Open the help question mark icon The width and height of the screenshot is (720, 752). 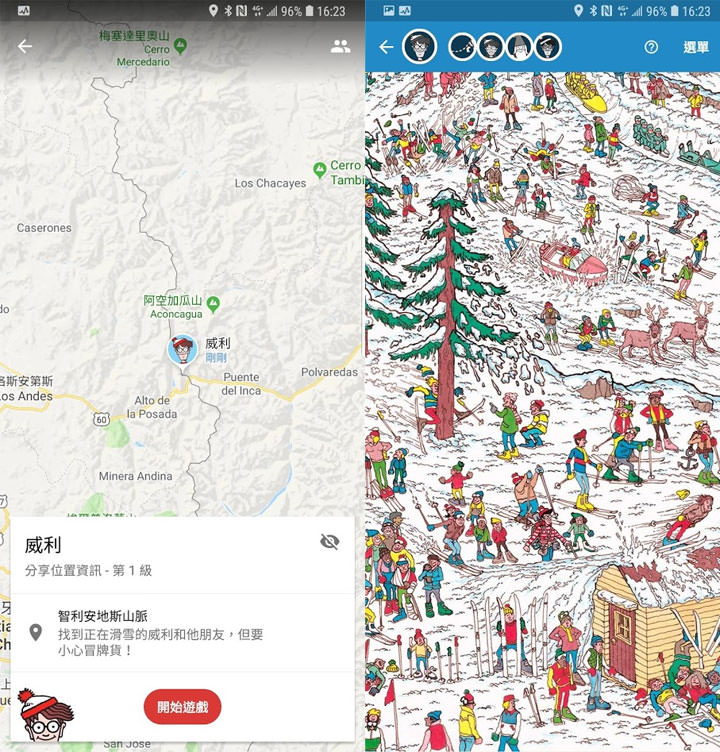pos(651,47)
